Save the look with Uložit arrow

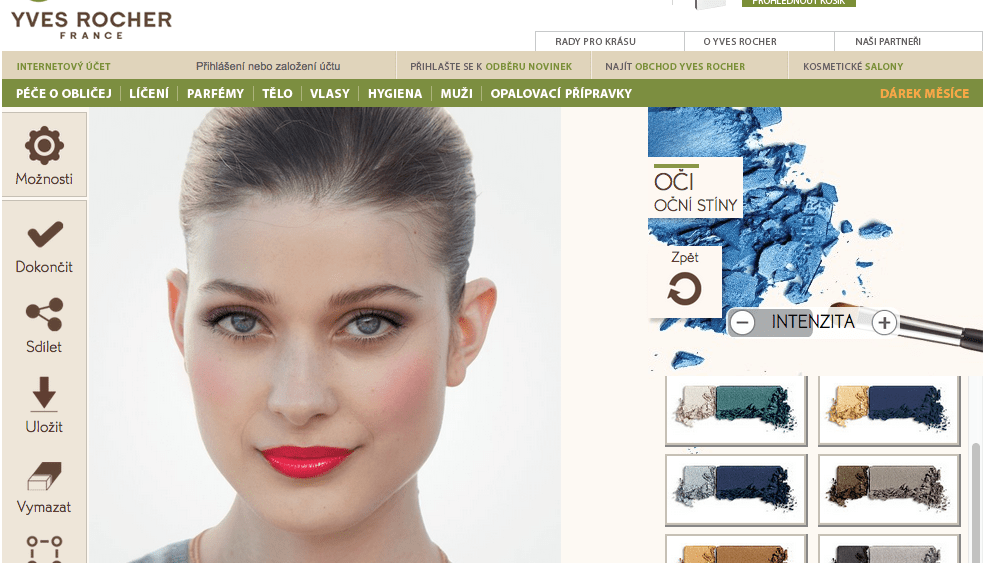pyautogui.click(x=44, y=393)
